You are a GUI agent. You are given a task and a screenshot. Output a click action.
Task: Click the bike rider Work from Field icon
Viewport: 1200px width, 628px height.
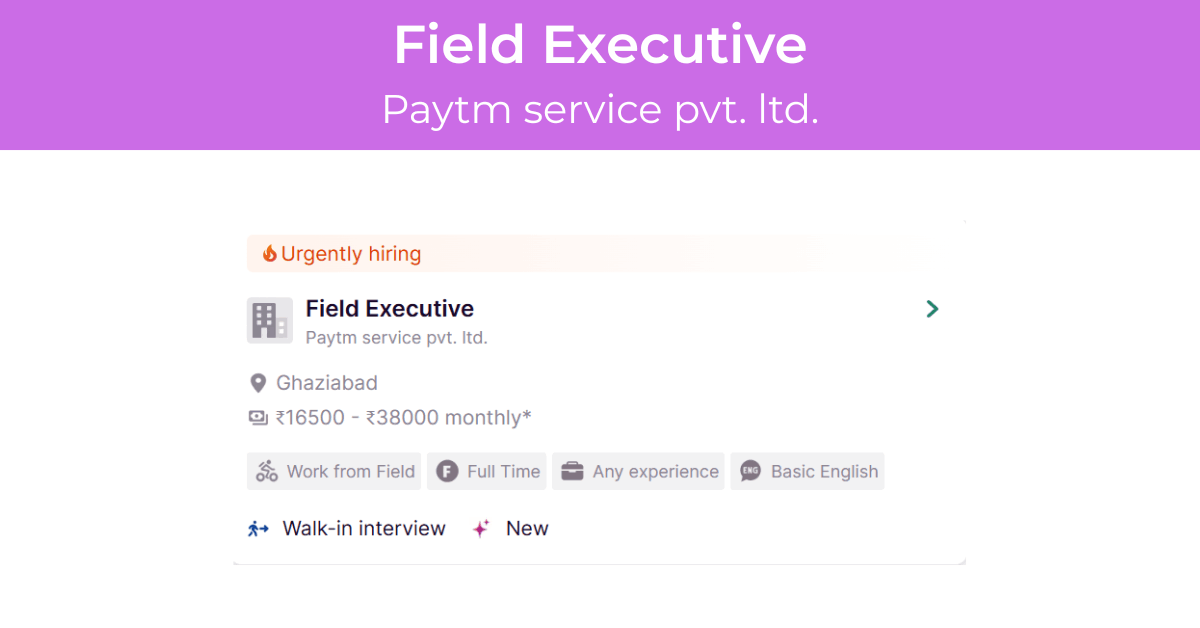pyautogui.click(x=267, y=471)
